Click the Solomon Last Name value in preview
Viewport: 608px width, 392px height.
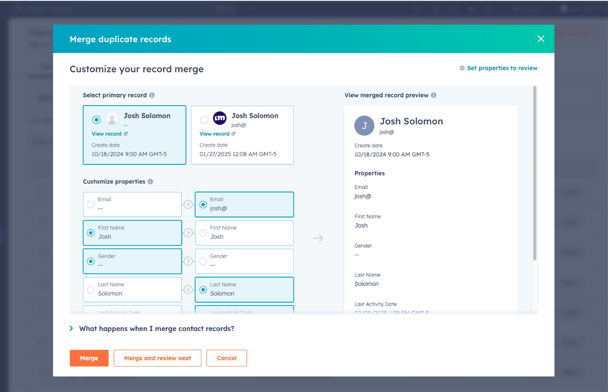pos(366,284)
